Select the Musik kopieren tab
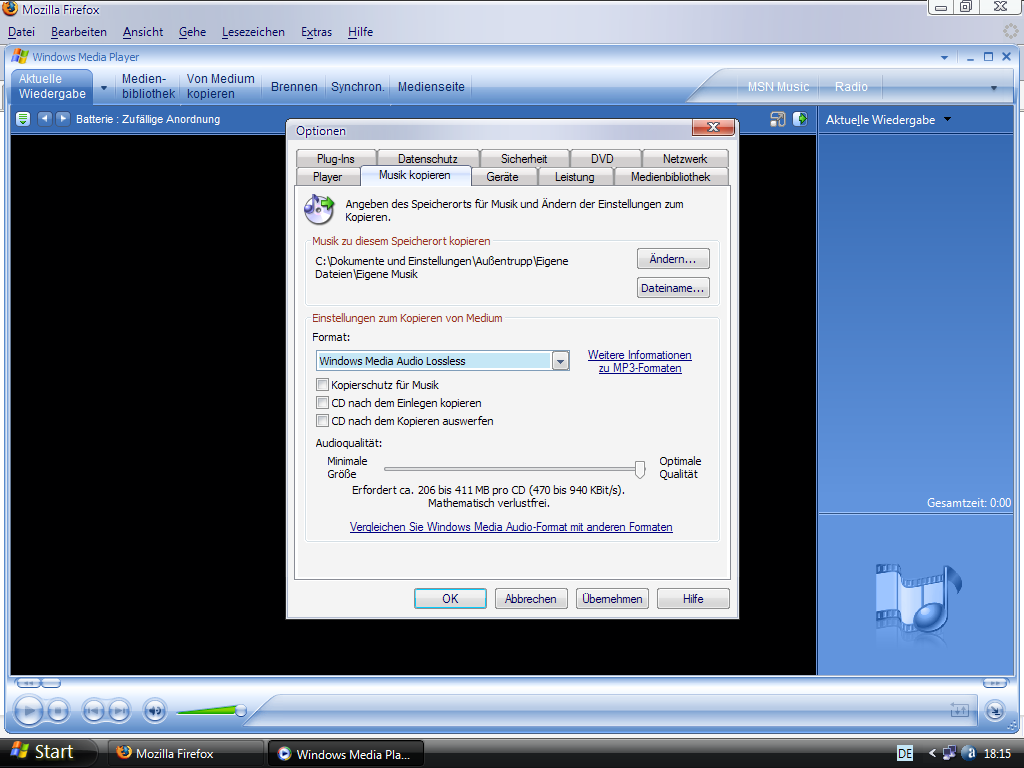 (415, 175)
